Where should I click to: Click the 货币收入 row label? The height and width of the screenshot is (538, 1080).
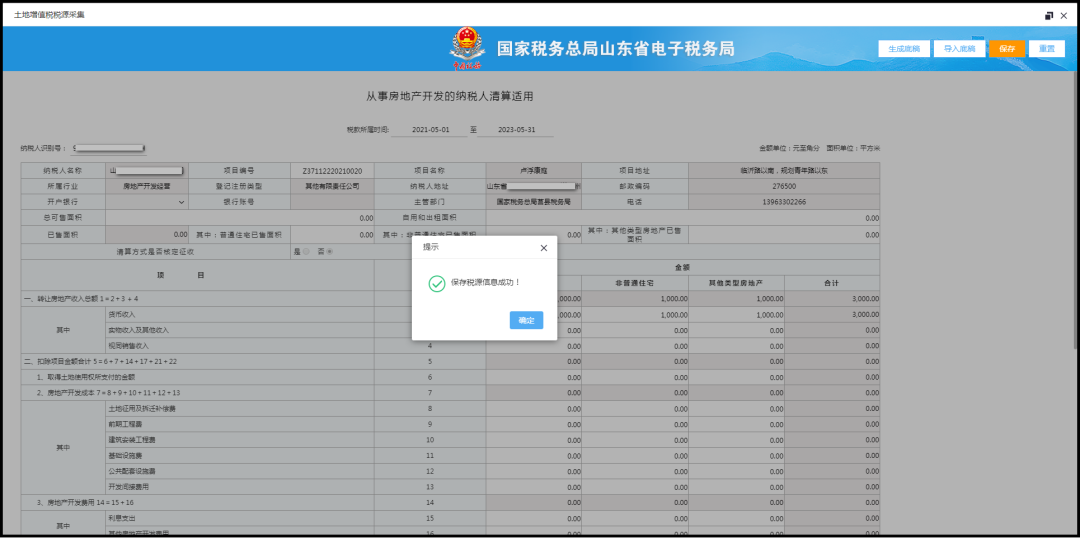[122, 314]
